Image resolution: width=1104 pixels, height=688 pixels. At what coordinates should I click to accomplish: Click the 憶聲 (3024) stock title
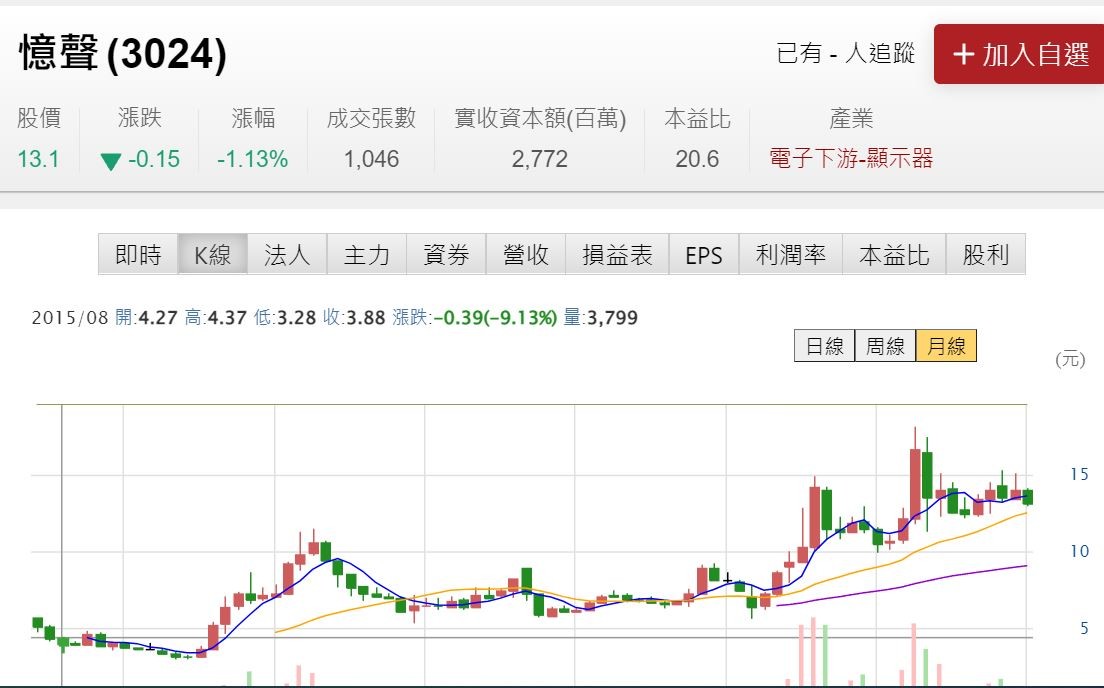[123, 53]
